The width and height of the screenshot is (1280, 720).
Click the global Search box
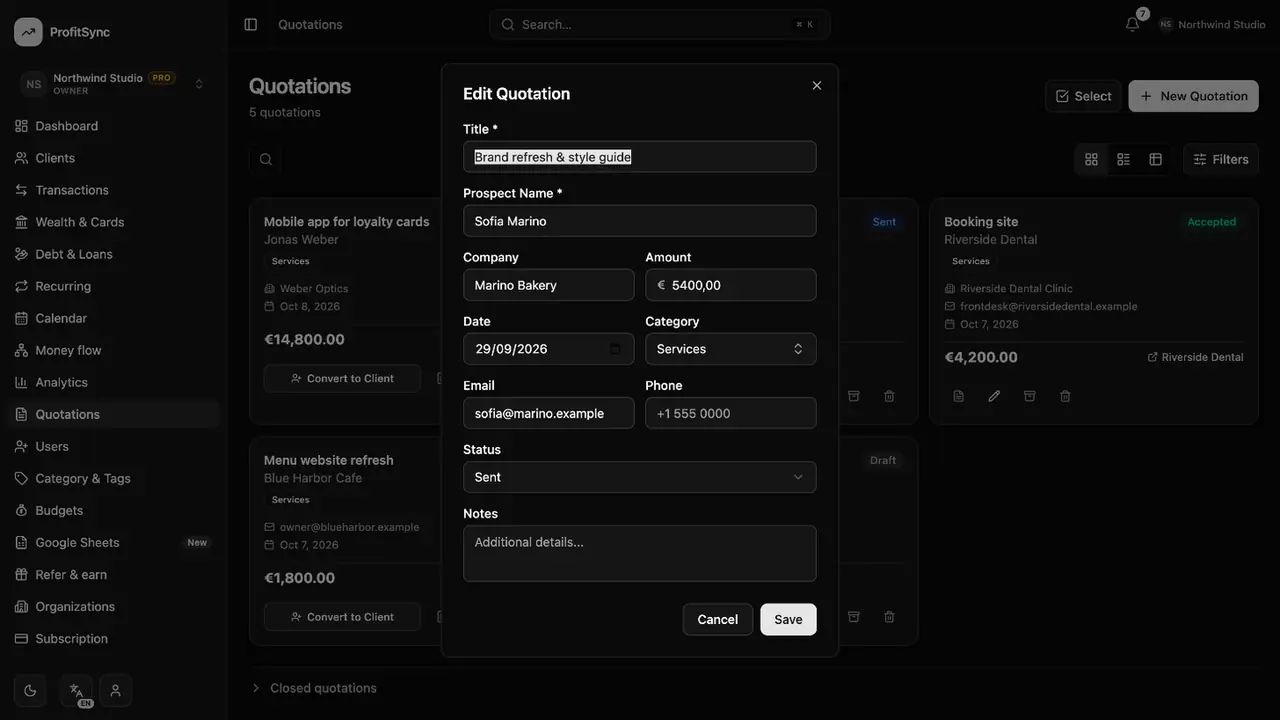[x=660, y=24]
